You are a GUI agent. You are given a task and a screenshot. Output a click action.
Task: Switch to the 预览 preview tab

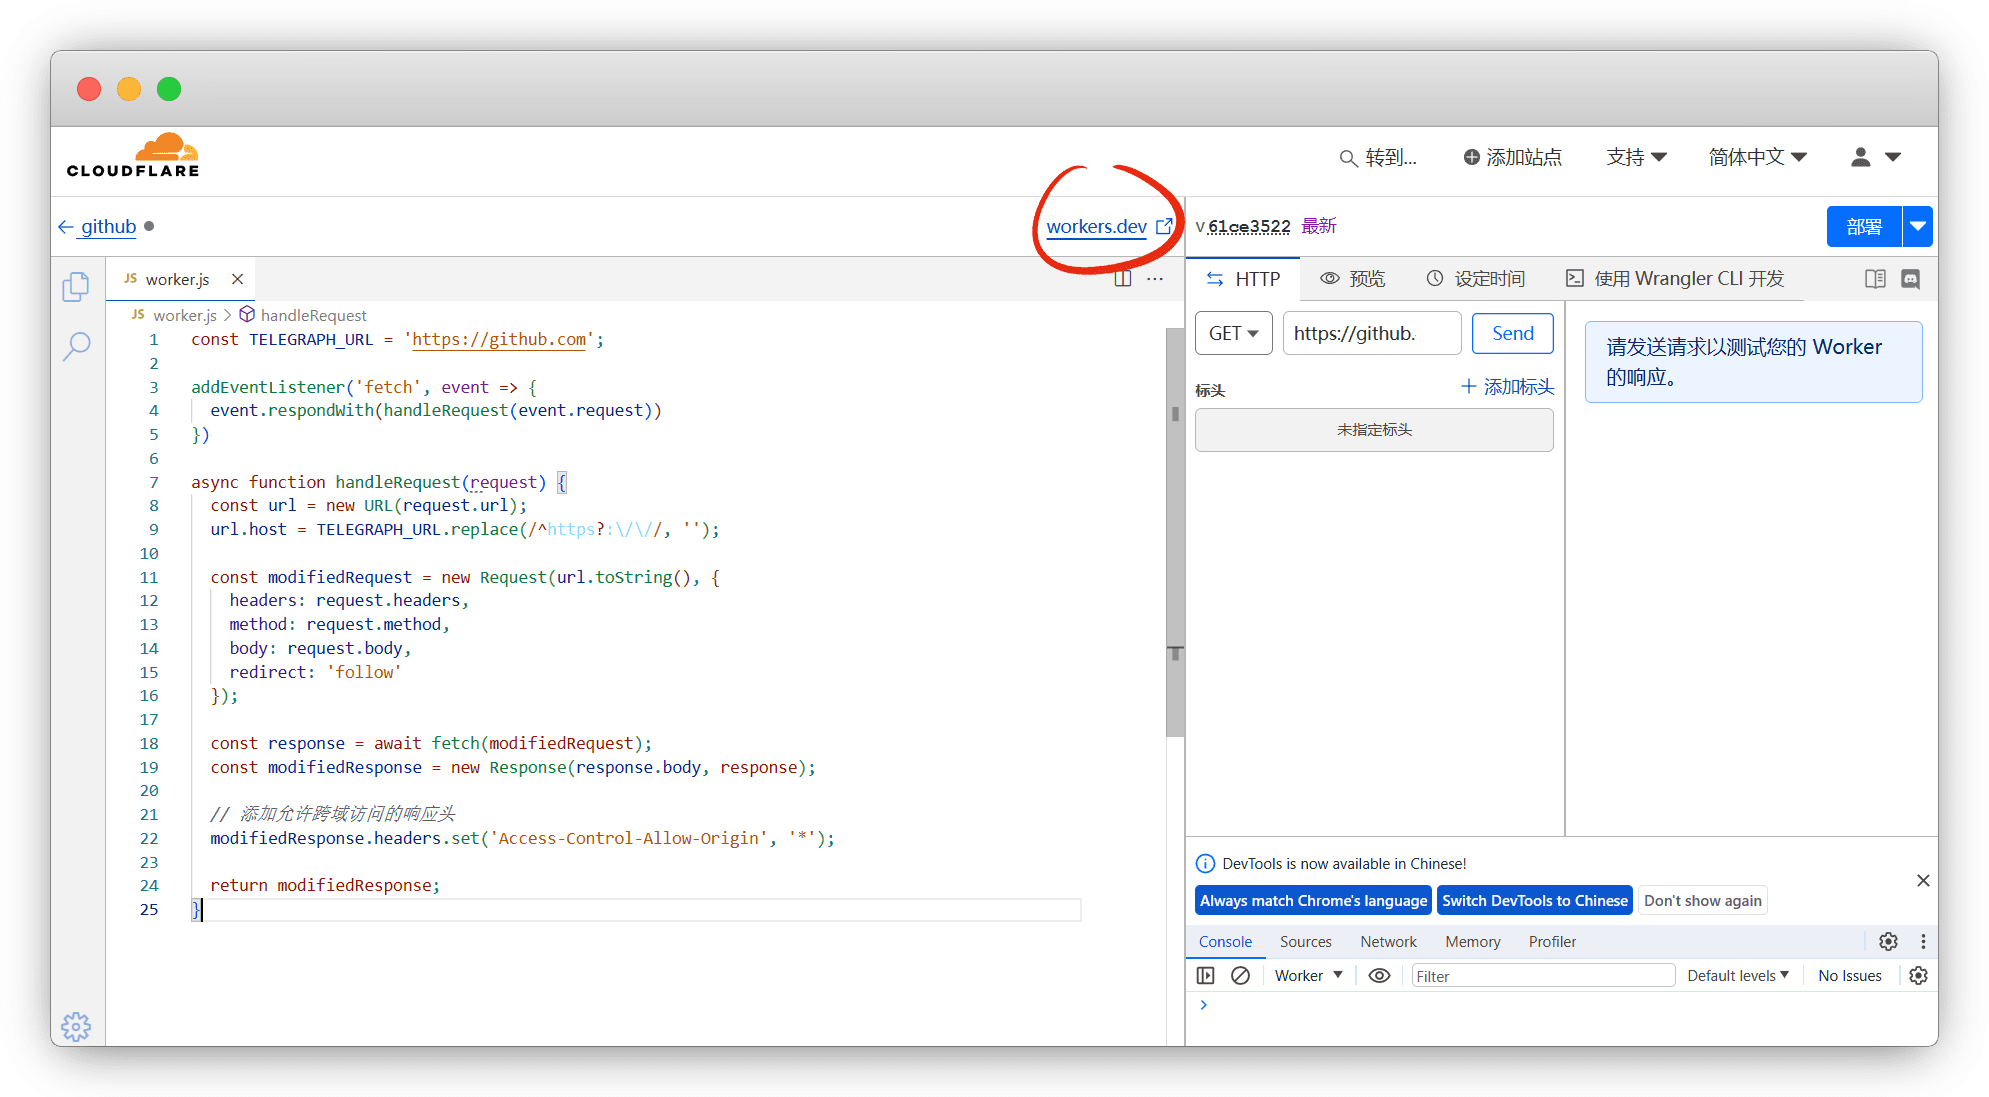coord(1353,279)
